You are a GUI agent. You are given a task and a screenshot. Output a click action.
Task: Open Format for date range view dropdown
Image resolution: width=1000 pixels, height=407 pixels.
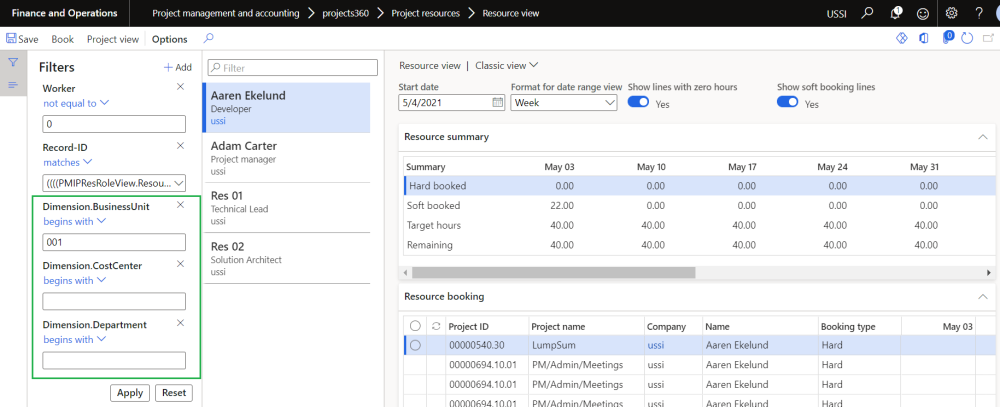[563, 102]
